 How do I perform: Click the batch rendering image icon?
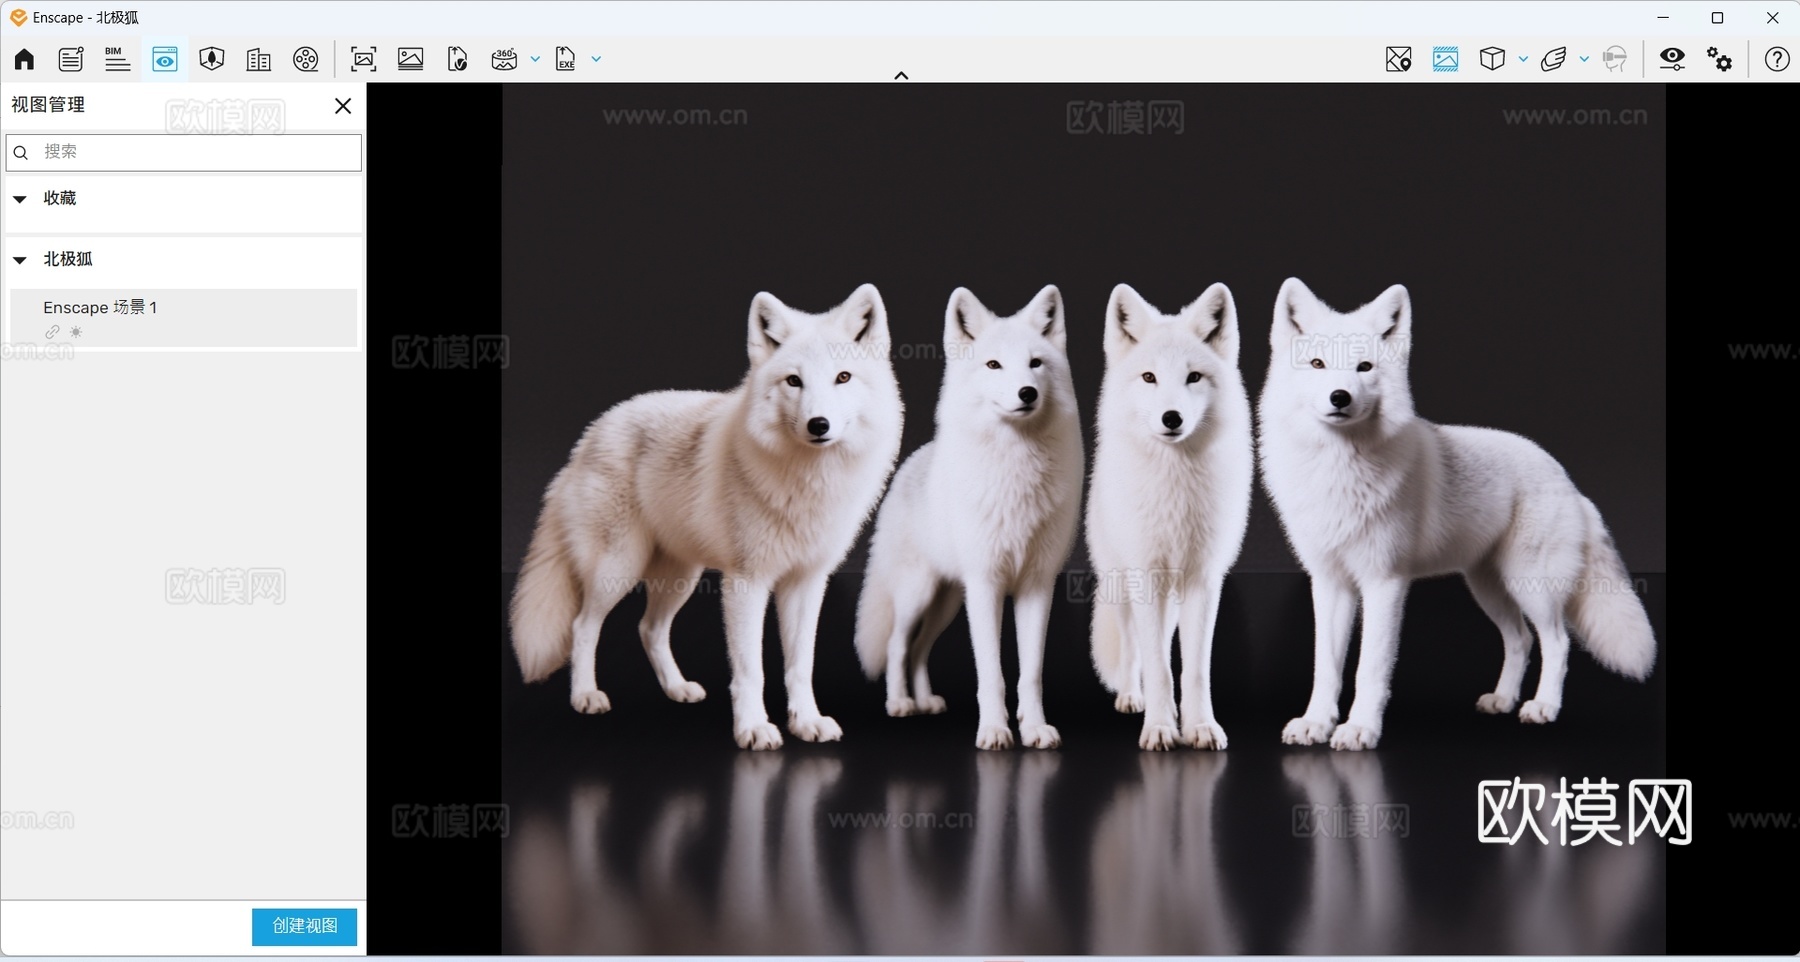point(411,59)
